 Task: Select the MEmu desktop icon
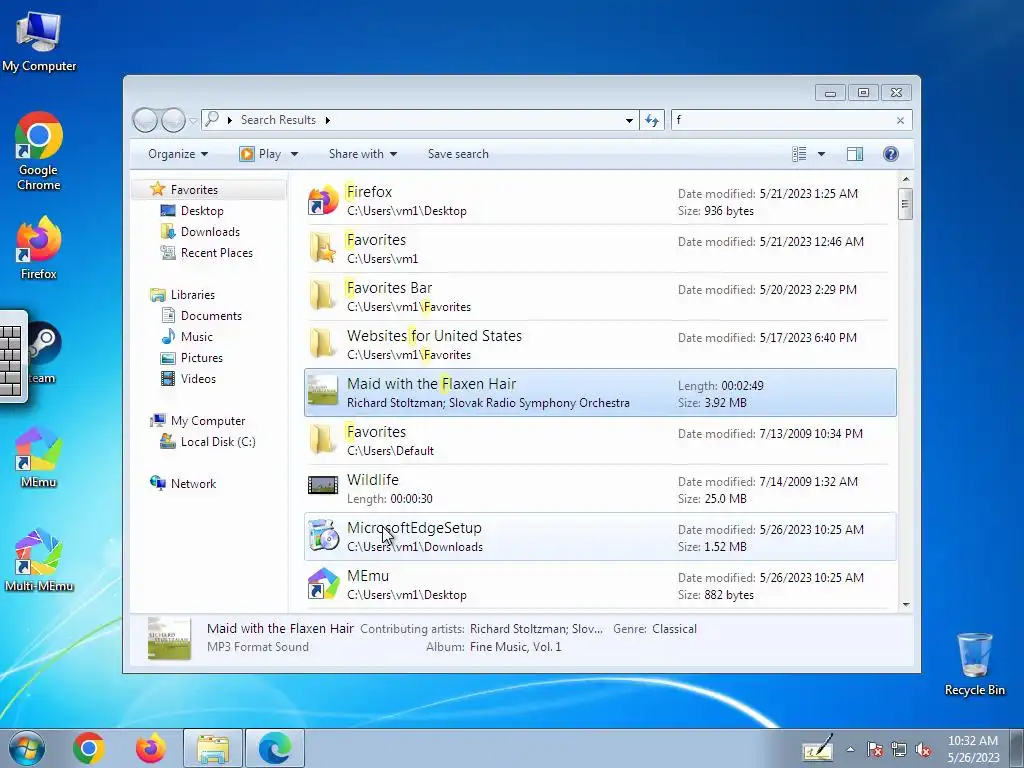tap(39, 457)
